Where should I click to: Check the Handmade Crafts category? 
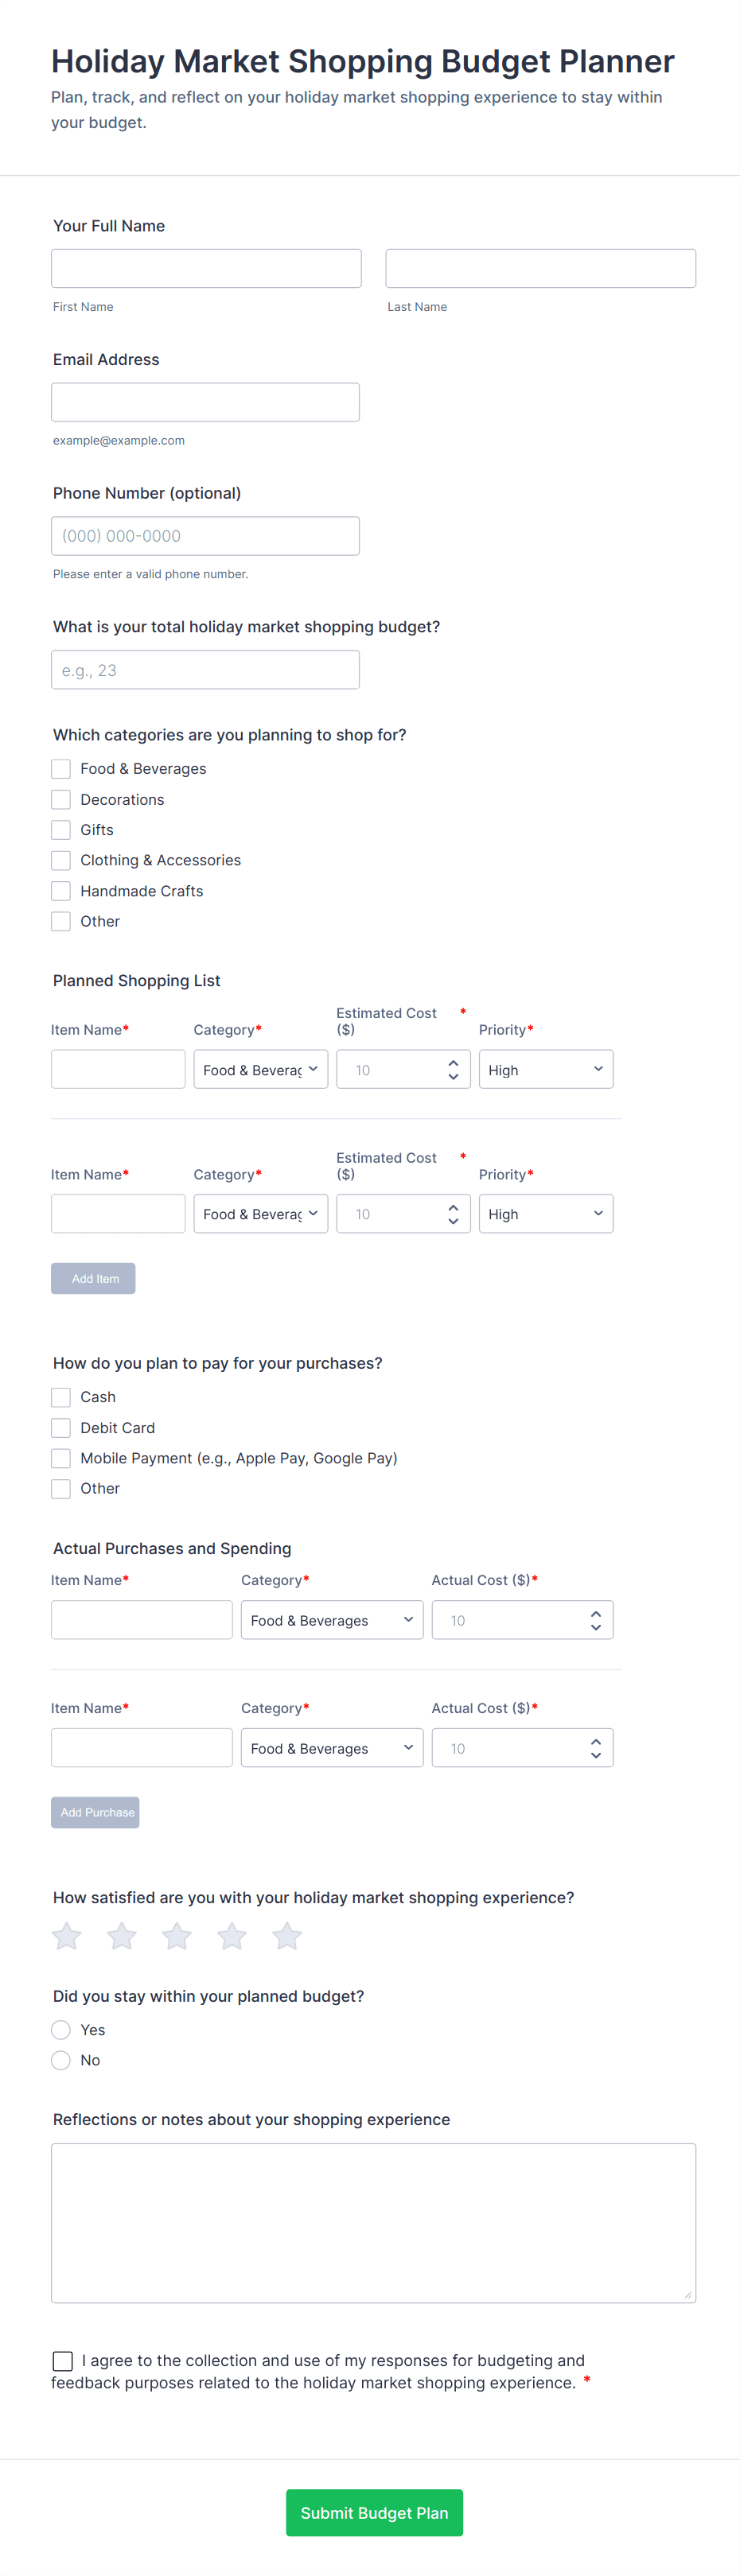click(x=61, y=891)
